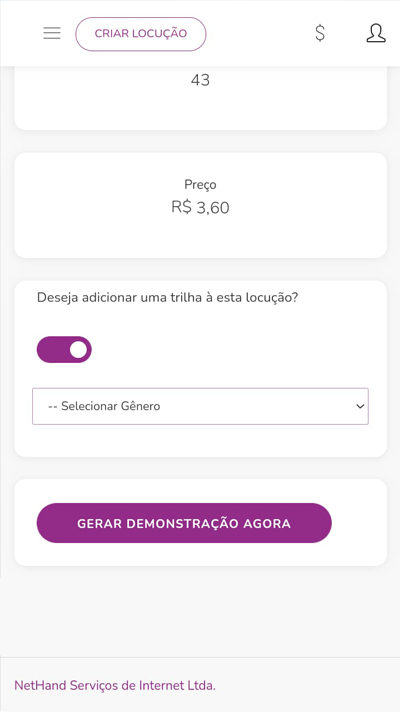Click the white knob of the trilha switch

(79, 350)
